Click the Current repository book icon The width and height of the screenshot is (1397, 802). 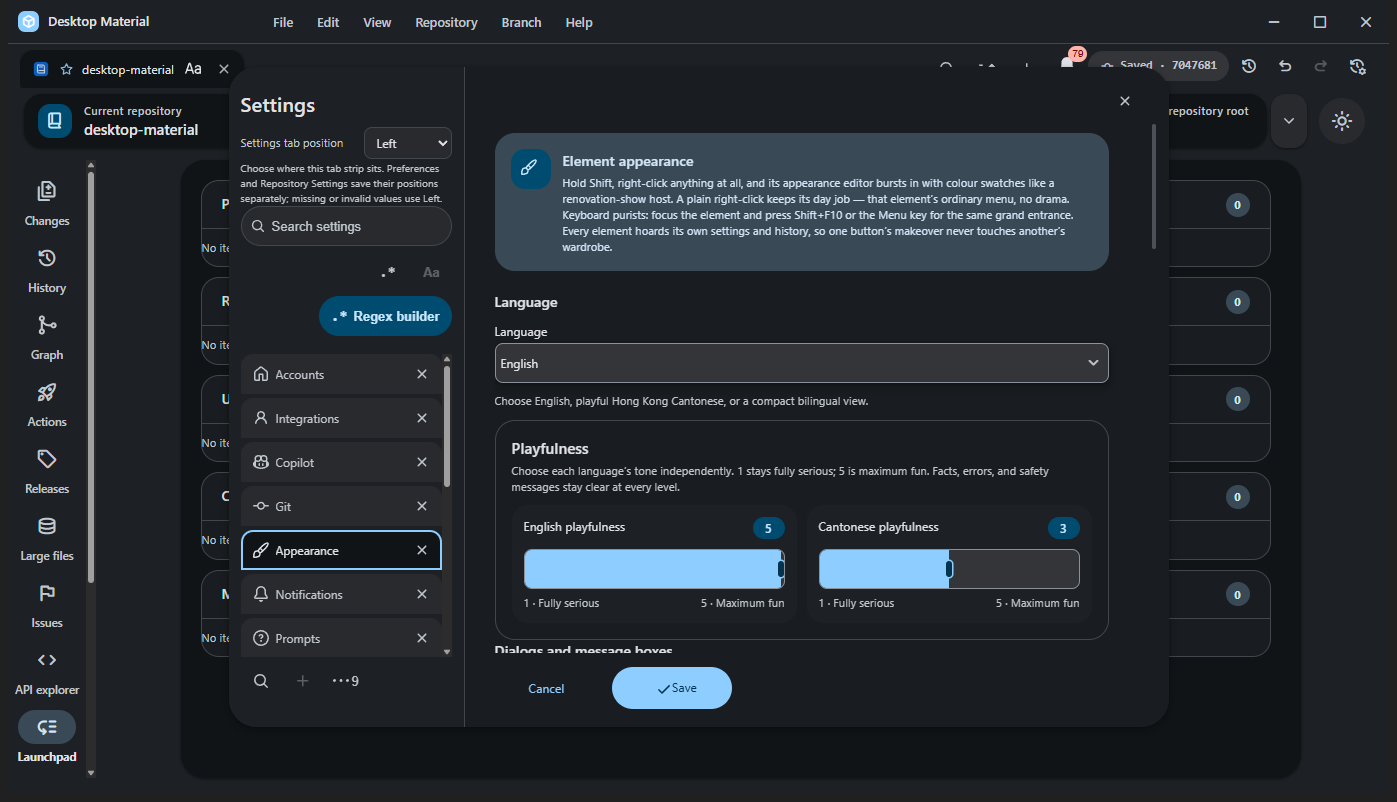(x=55, y=120)
